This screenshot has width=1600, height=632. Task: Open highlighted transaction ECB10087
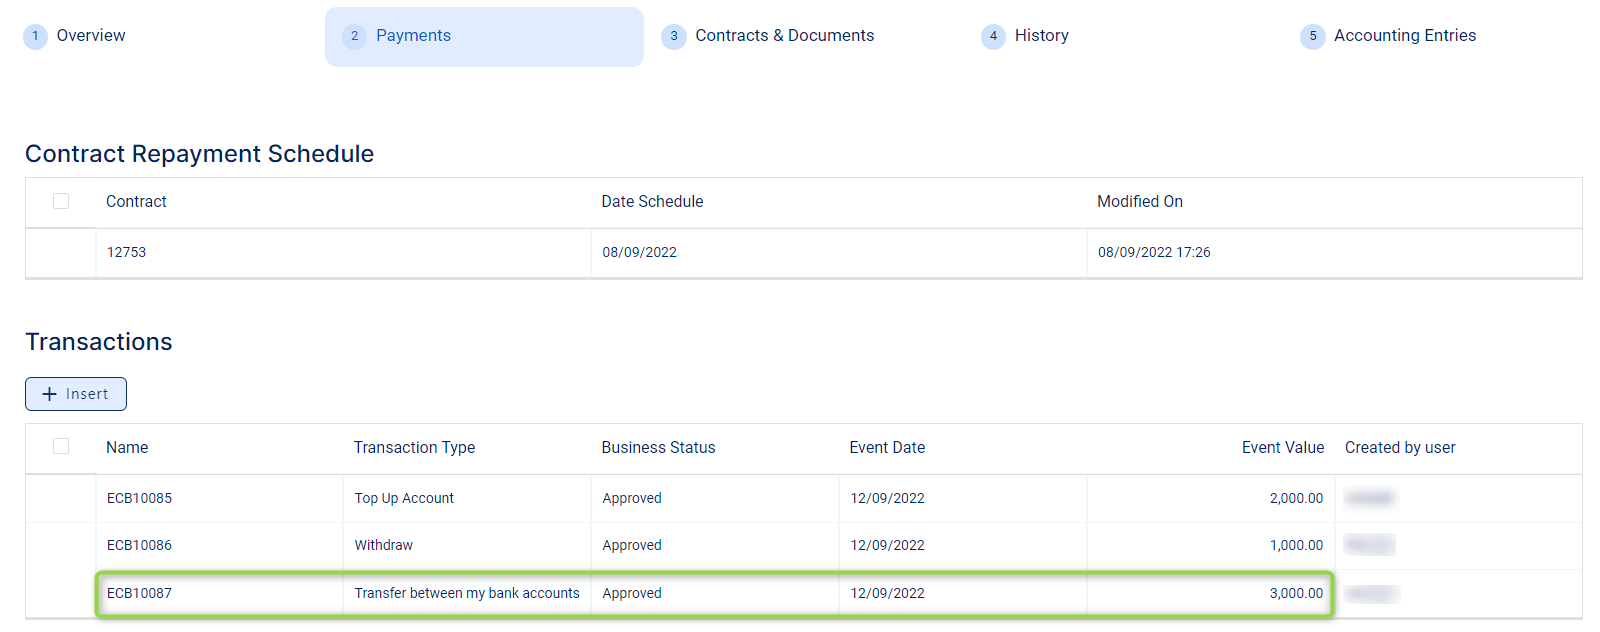pyautogui.click(x=140, y=594)
